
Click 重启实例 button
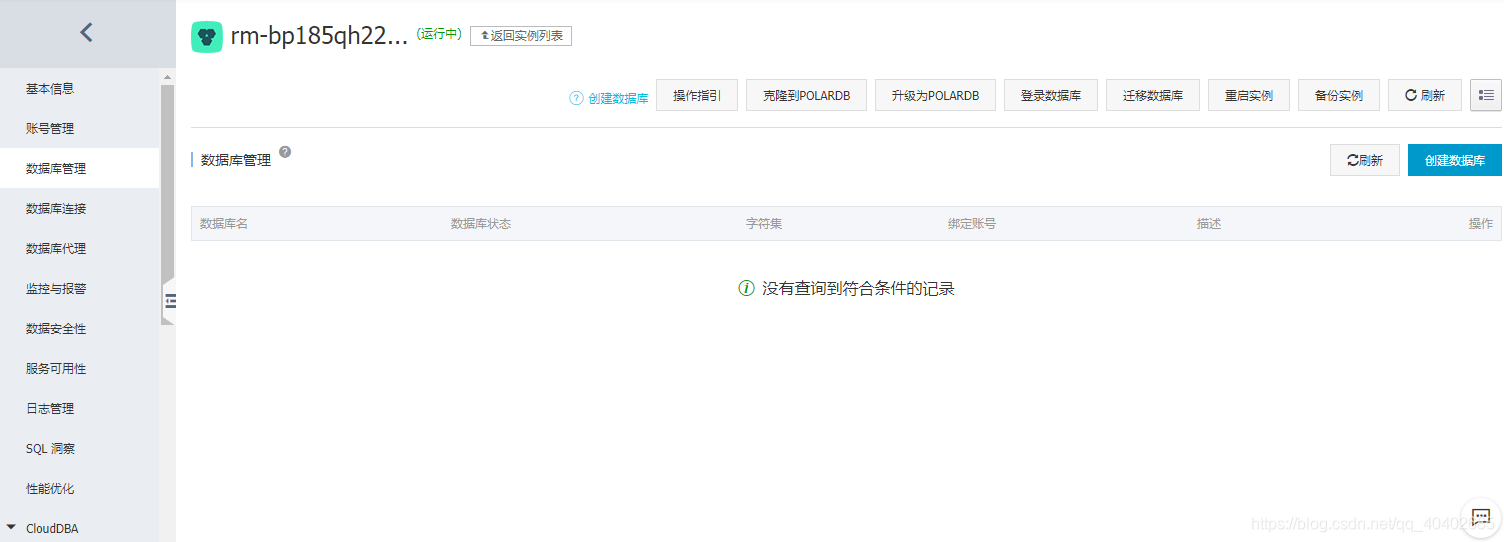click(1249, 95)
